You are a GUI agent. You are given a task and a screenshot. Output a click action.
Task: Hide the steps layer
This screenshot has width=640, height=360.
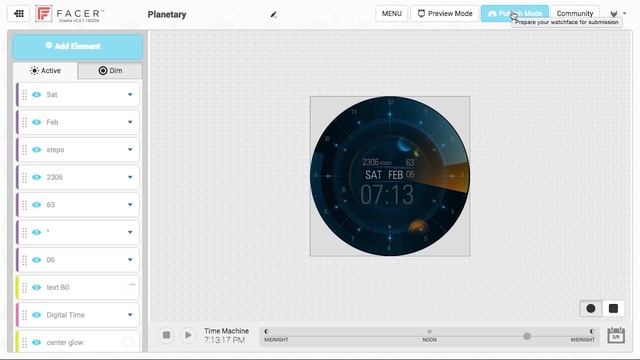pos(37,150)
